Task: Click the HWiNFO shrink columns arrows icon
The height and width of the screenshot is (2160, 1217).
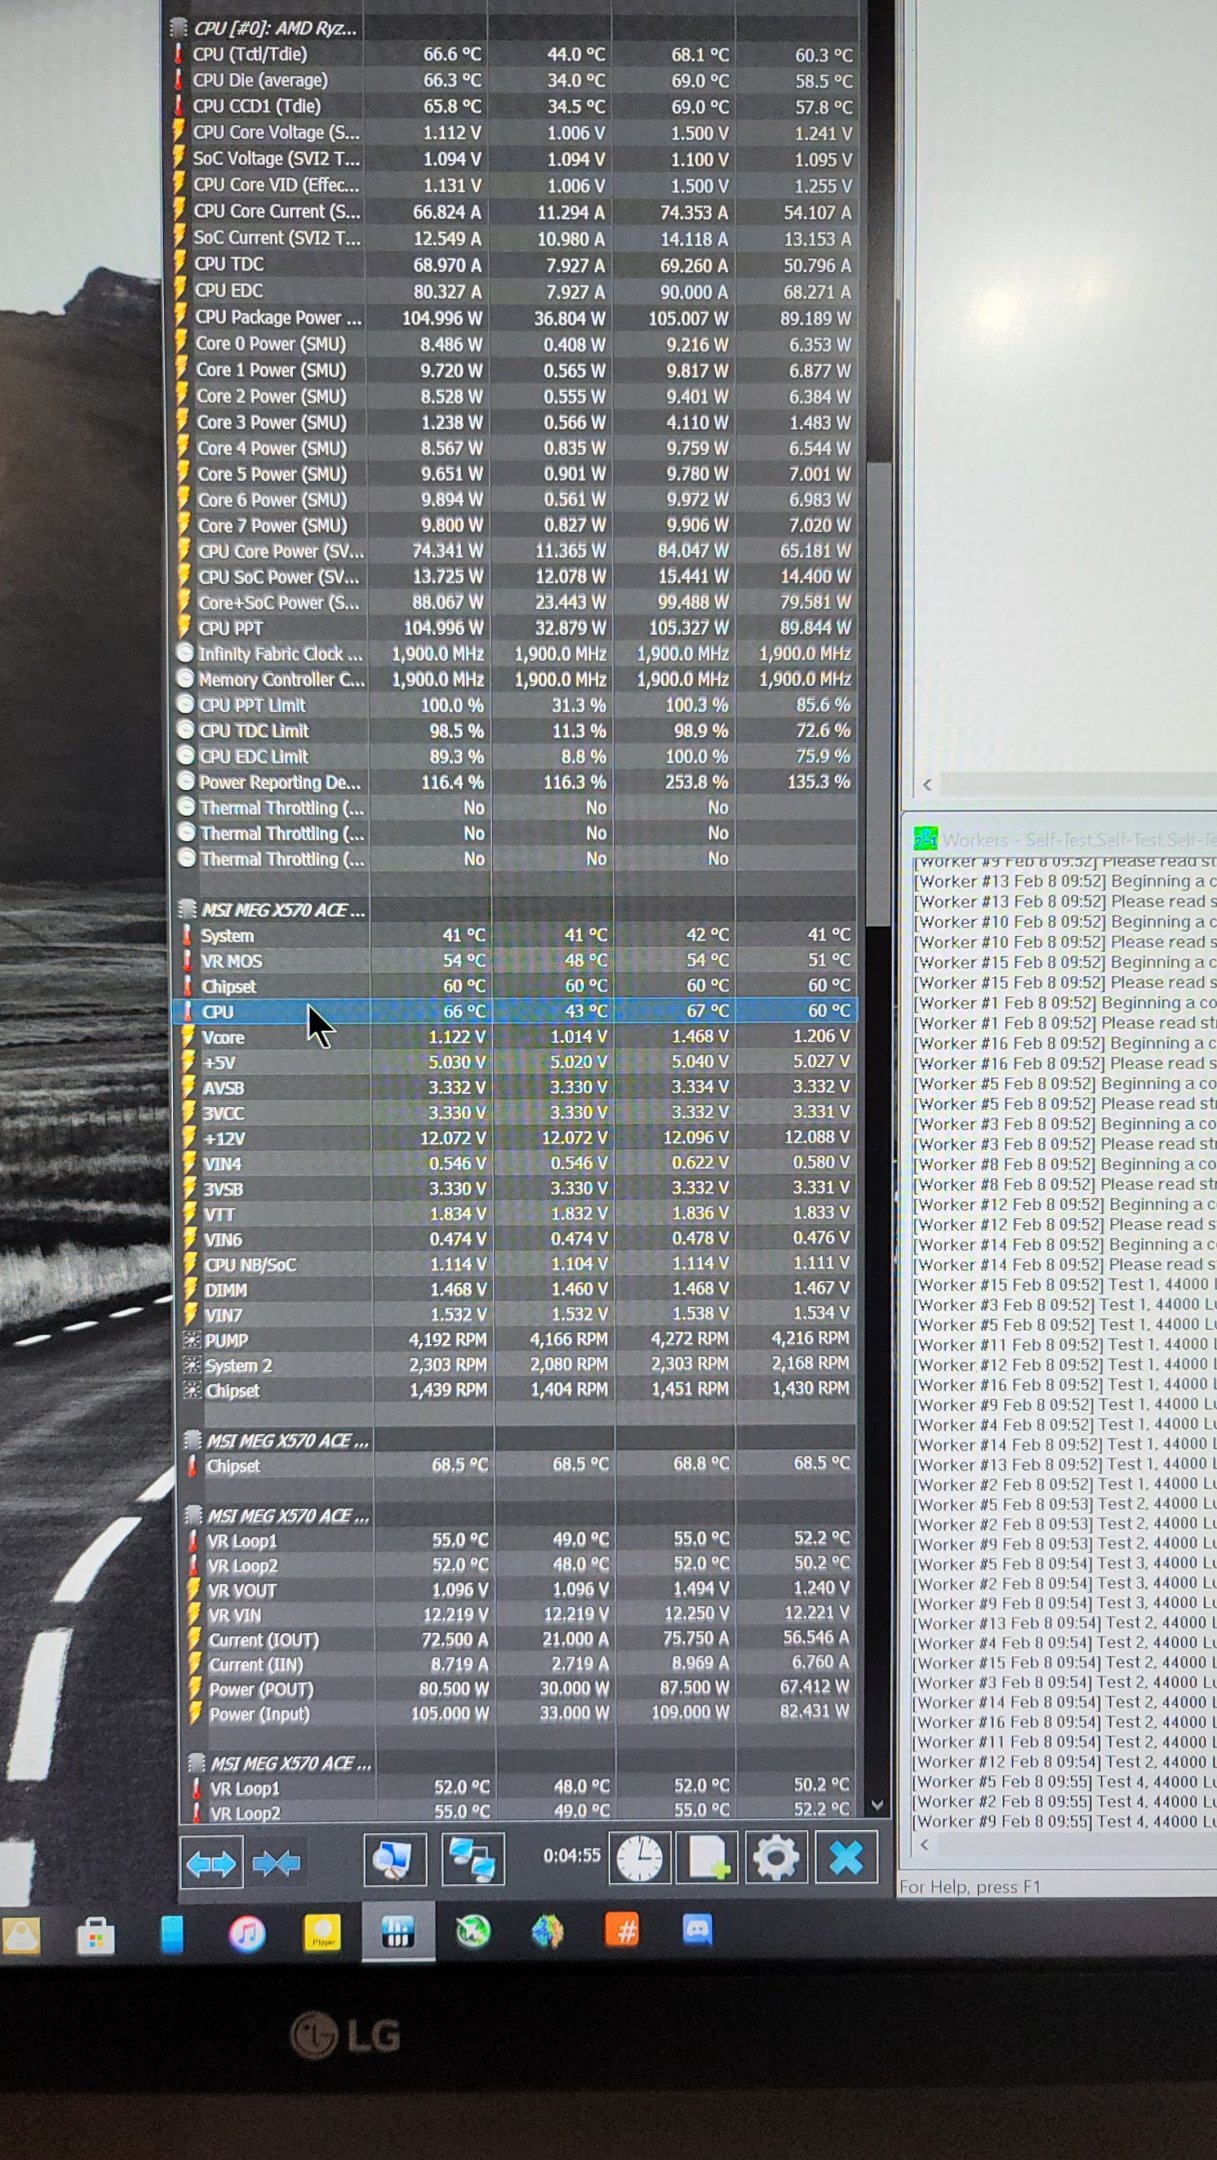Action: pos(277,1862)
